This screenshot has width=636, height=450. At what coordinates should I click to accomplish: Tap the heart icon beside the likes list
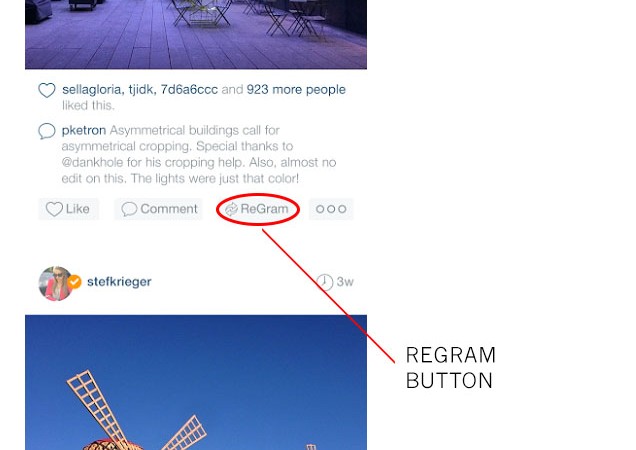[x=47, y=90]
